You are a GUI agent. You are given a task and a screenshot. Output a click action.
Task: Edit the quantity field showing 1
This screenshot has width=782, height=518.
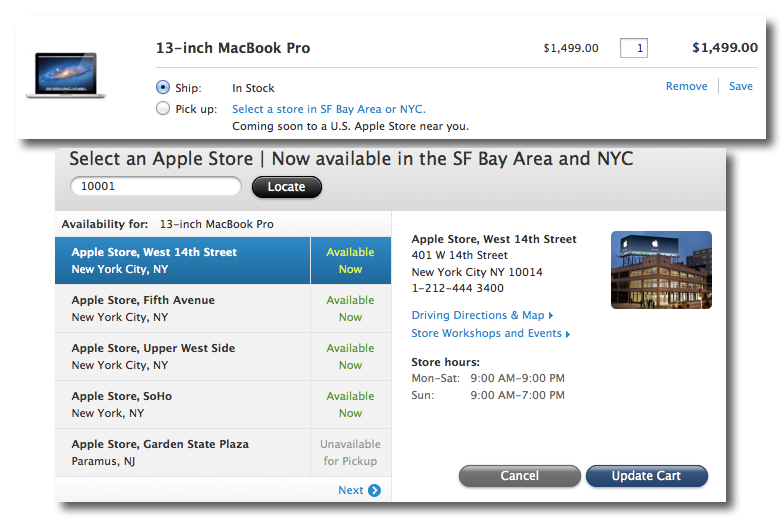tap(634, 48)
